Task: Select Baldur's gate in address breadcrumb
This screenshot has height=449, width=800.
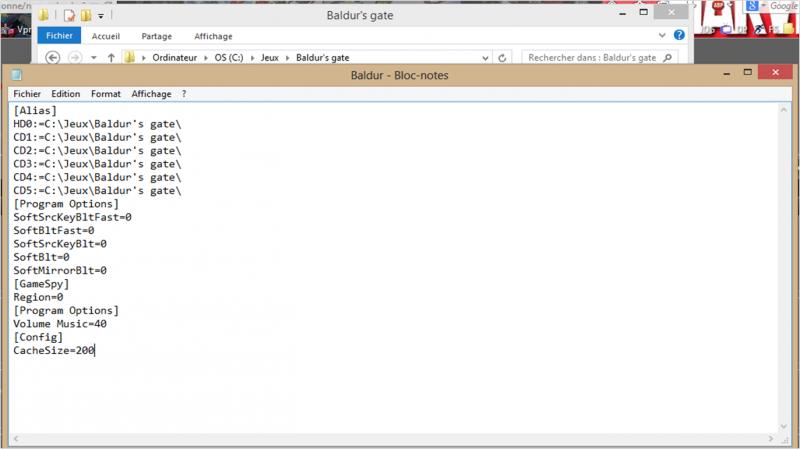Action: click(x=322, y=58)
